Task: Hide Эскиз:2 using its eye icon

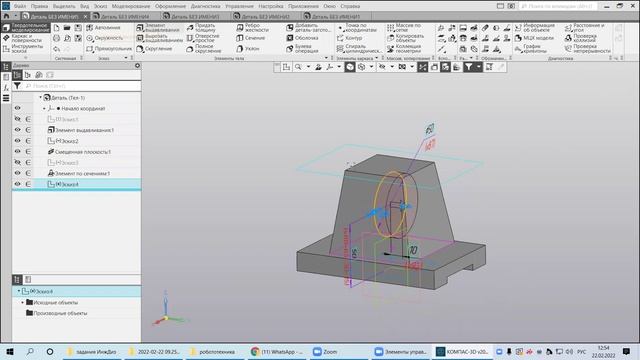Action: click(18, 141)
